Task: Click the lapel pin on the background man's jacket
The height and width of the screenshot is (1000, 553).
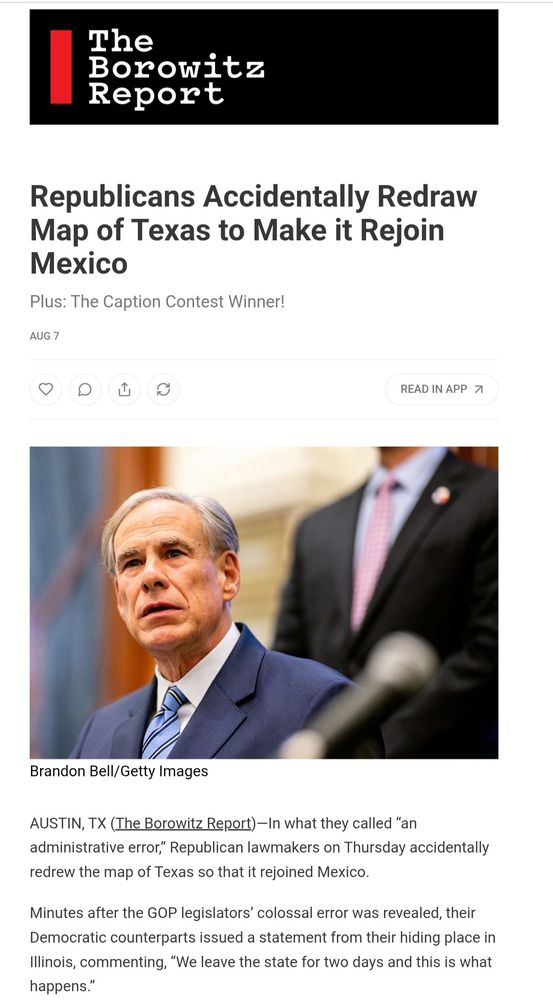Action: (x=441, y=496)
